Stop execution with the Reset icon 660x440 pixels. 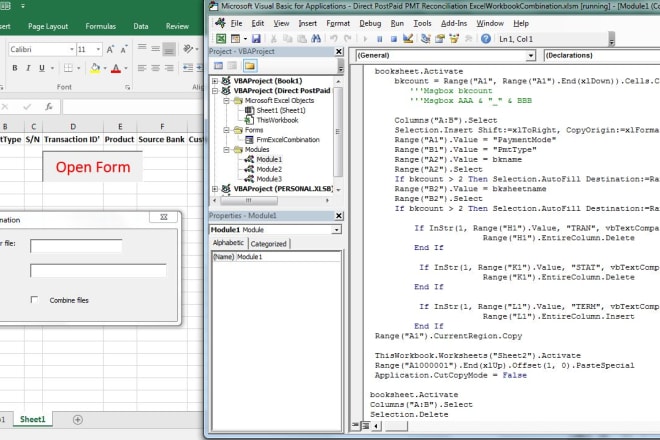(394, 39)
